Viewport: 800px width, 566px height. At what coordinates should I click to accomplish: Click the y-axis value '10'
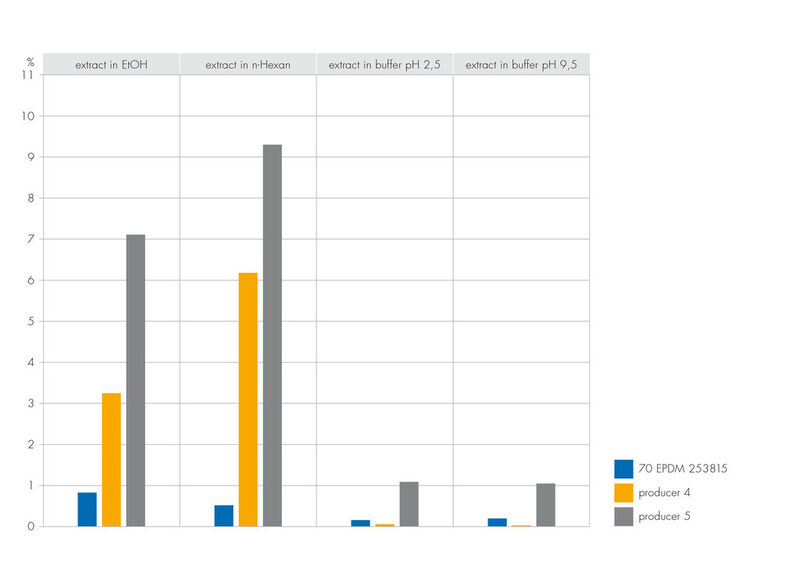click(28, 116)
